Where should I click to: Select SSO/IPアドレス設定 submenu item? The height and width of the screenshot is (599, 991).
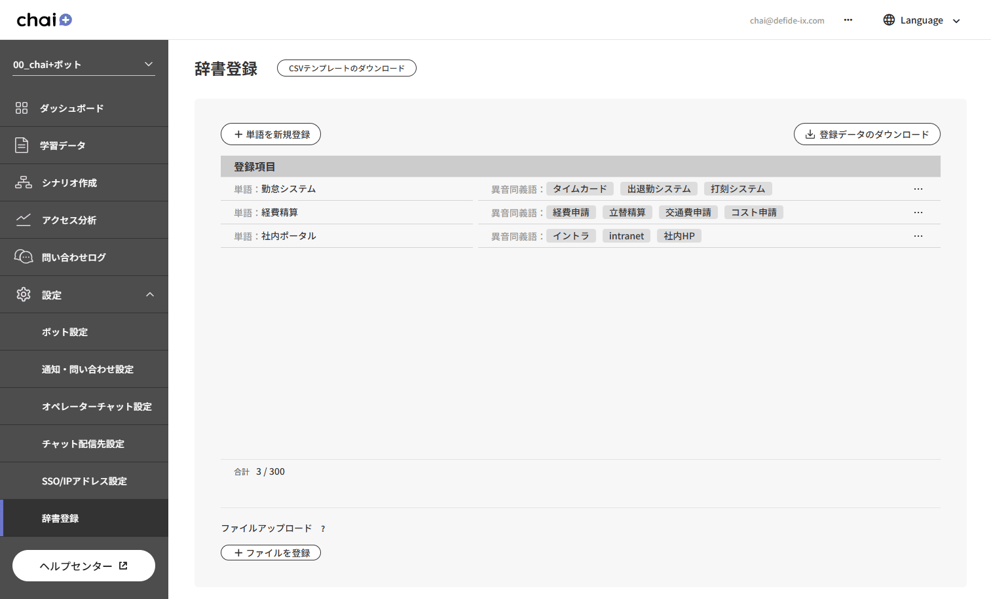pos(84,481)
